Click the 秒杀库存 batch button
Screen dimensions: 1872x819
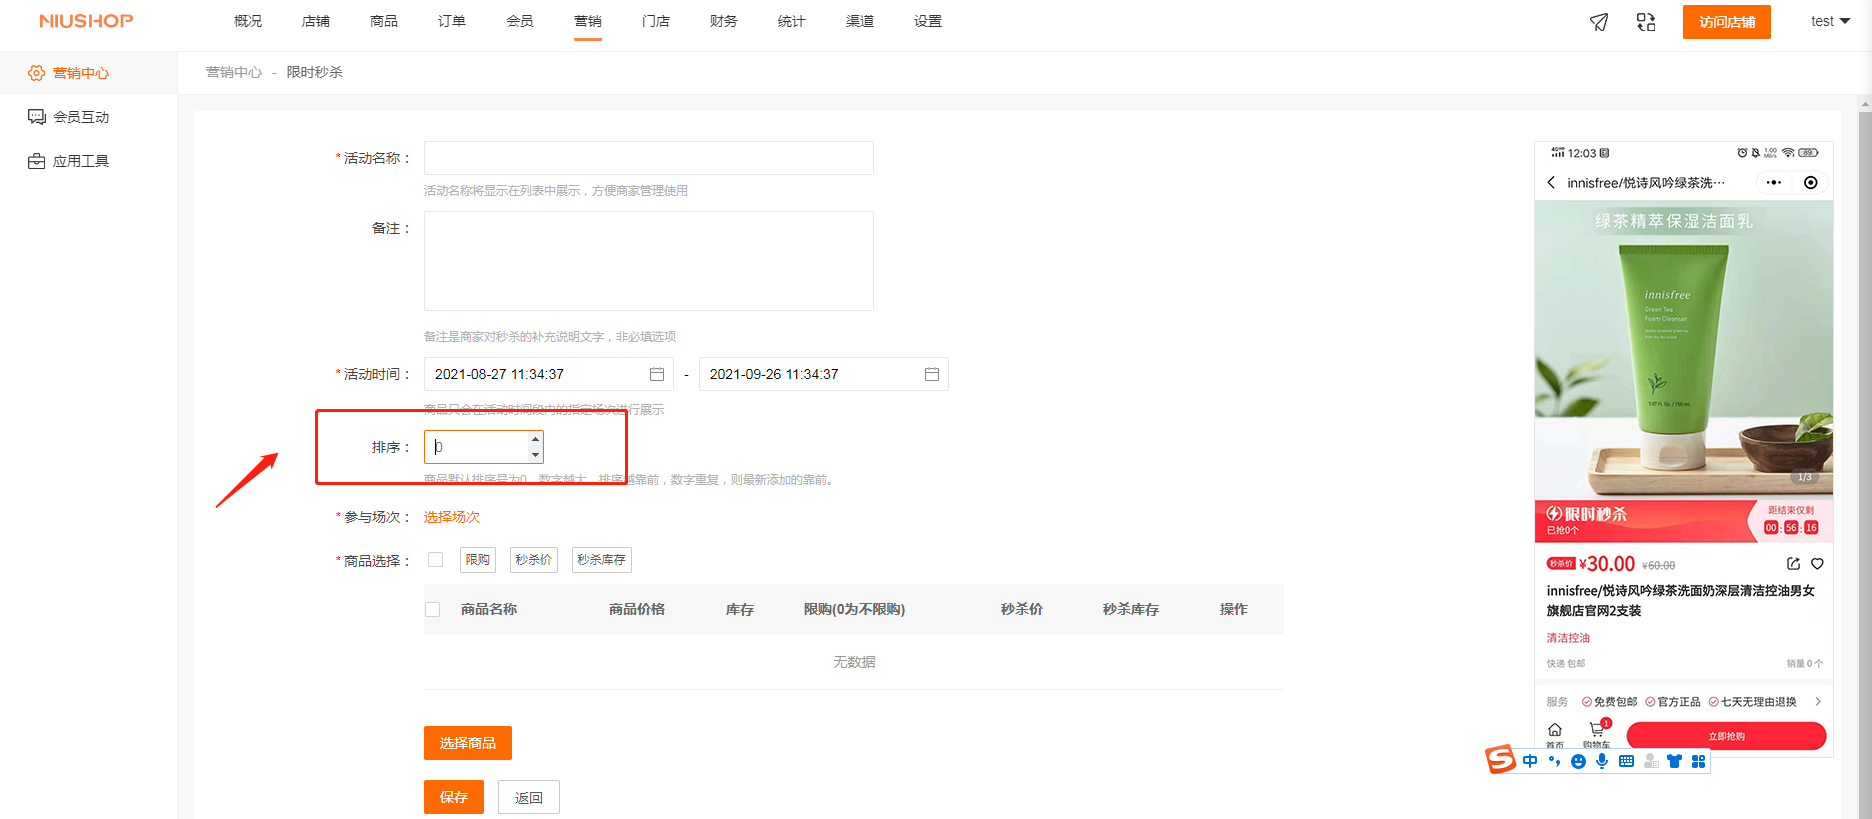point(602,560)
